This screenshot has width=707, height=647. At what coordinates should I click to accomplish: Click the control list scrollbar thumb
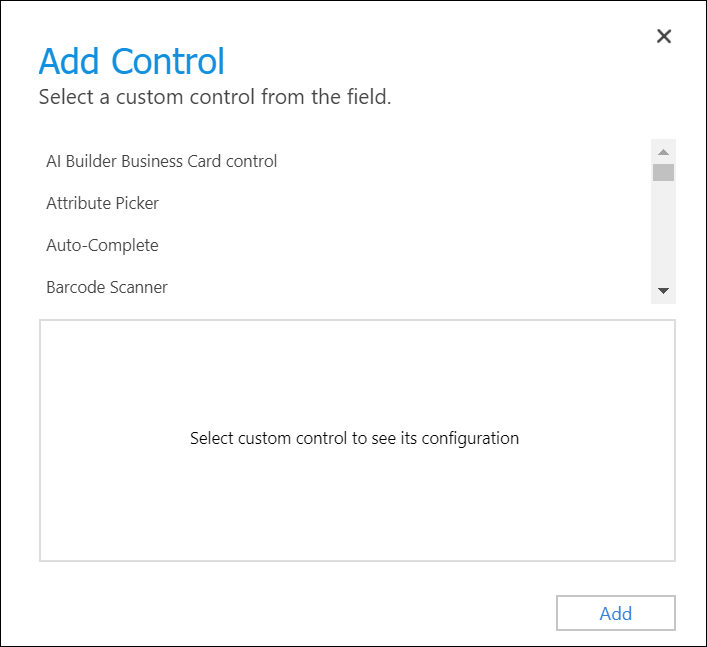663,172
